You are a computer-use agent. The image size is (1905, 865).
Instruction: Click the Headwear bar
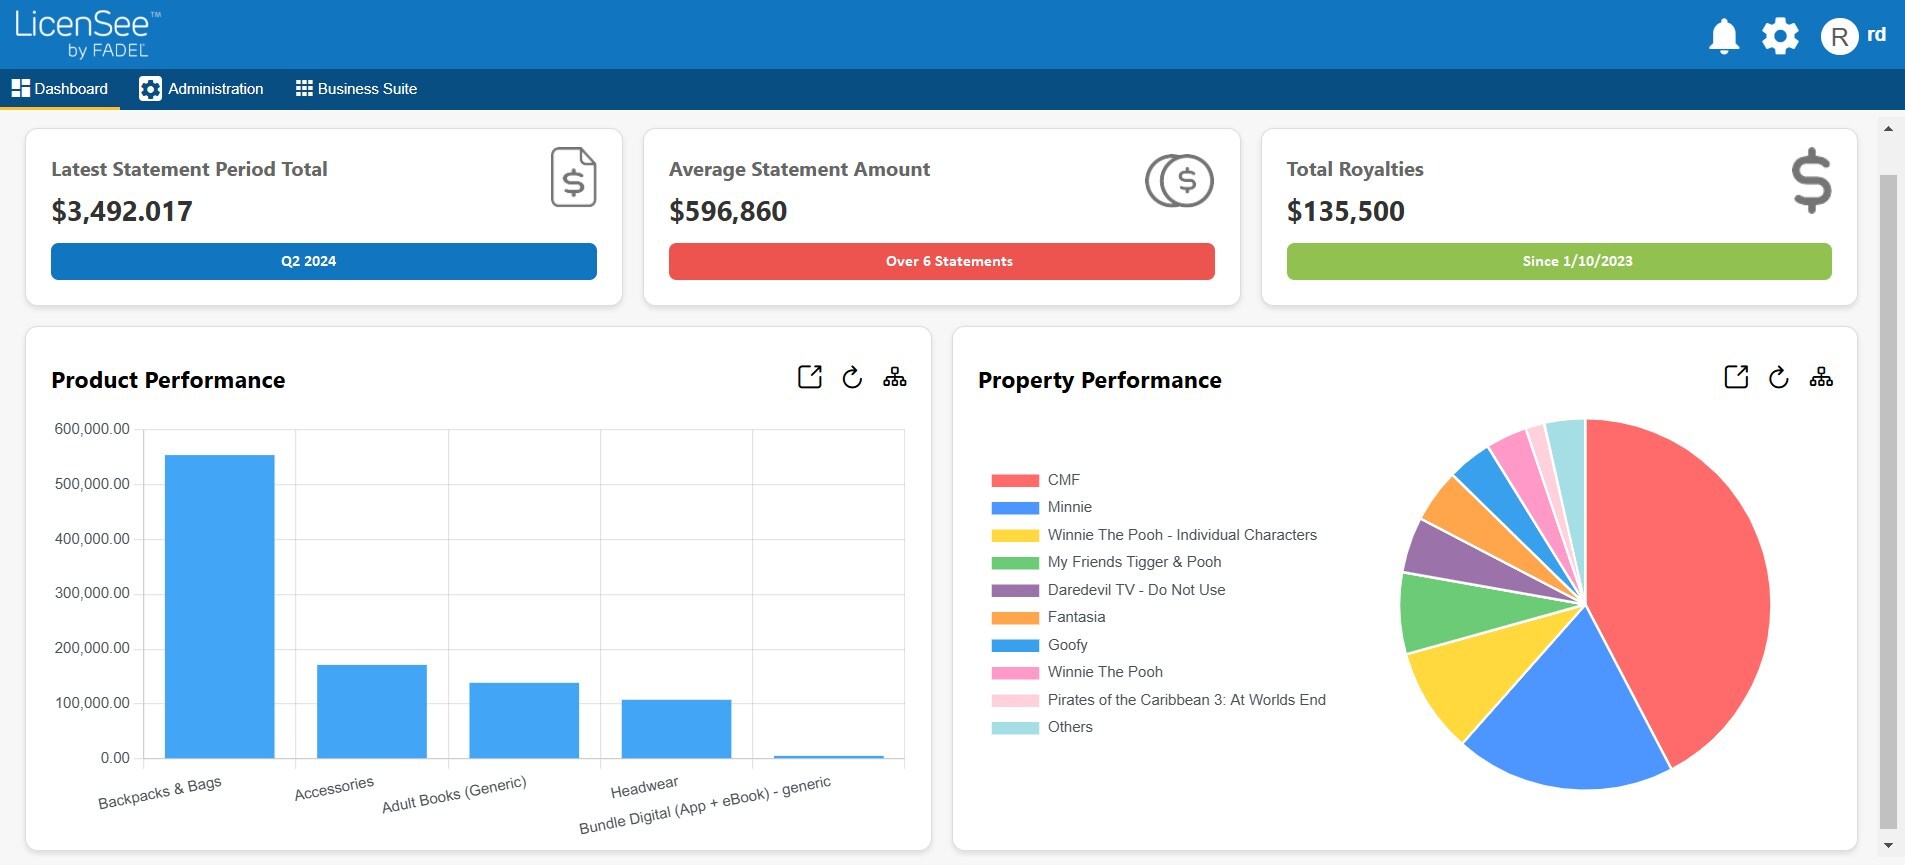[x=676, y=729]
